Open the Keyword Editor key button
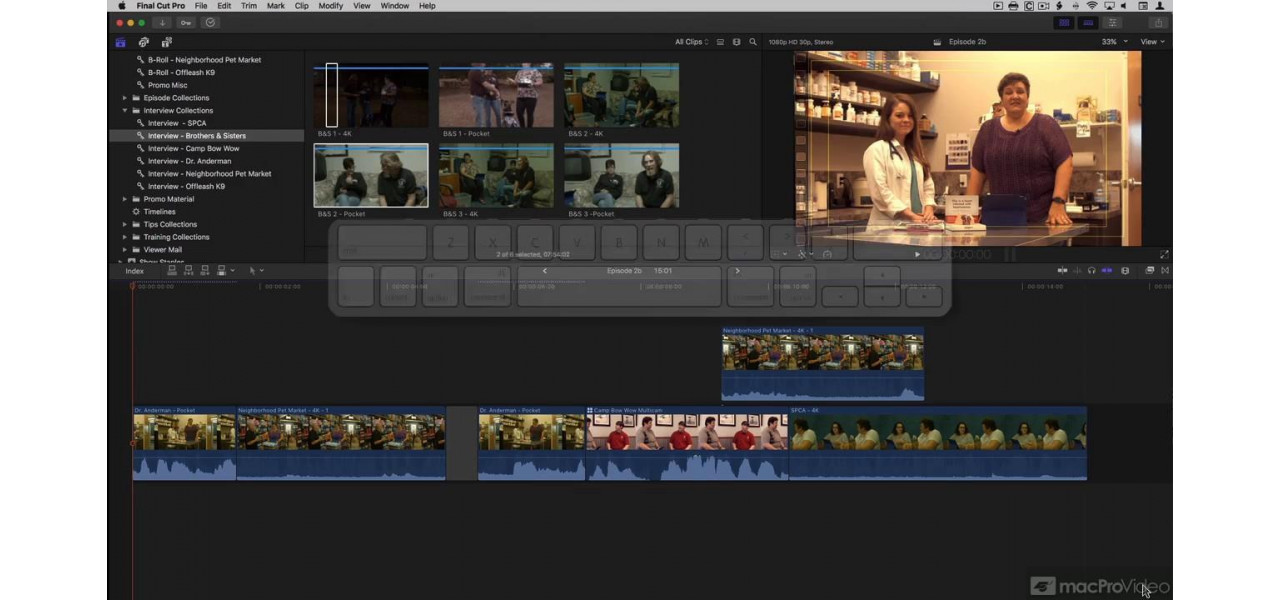The image size is (1280, 600). pos(186,23)
